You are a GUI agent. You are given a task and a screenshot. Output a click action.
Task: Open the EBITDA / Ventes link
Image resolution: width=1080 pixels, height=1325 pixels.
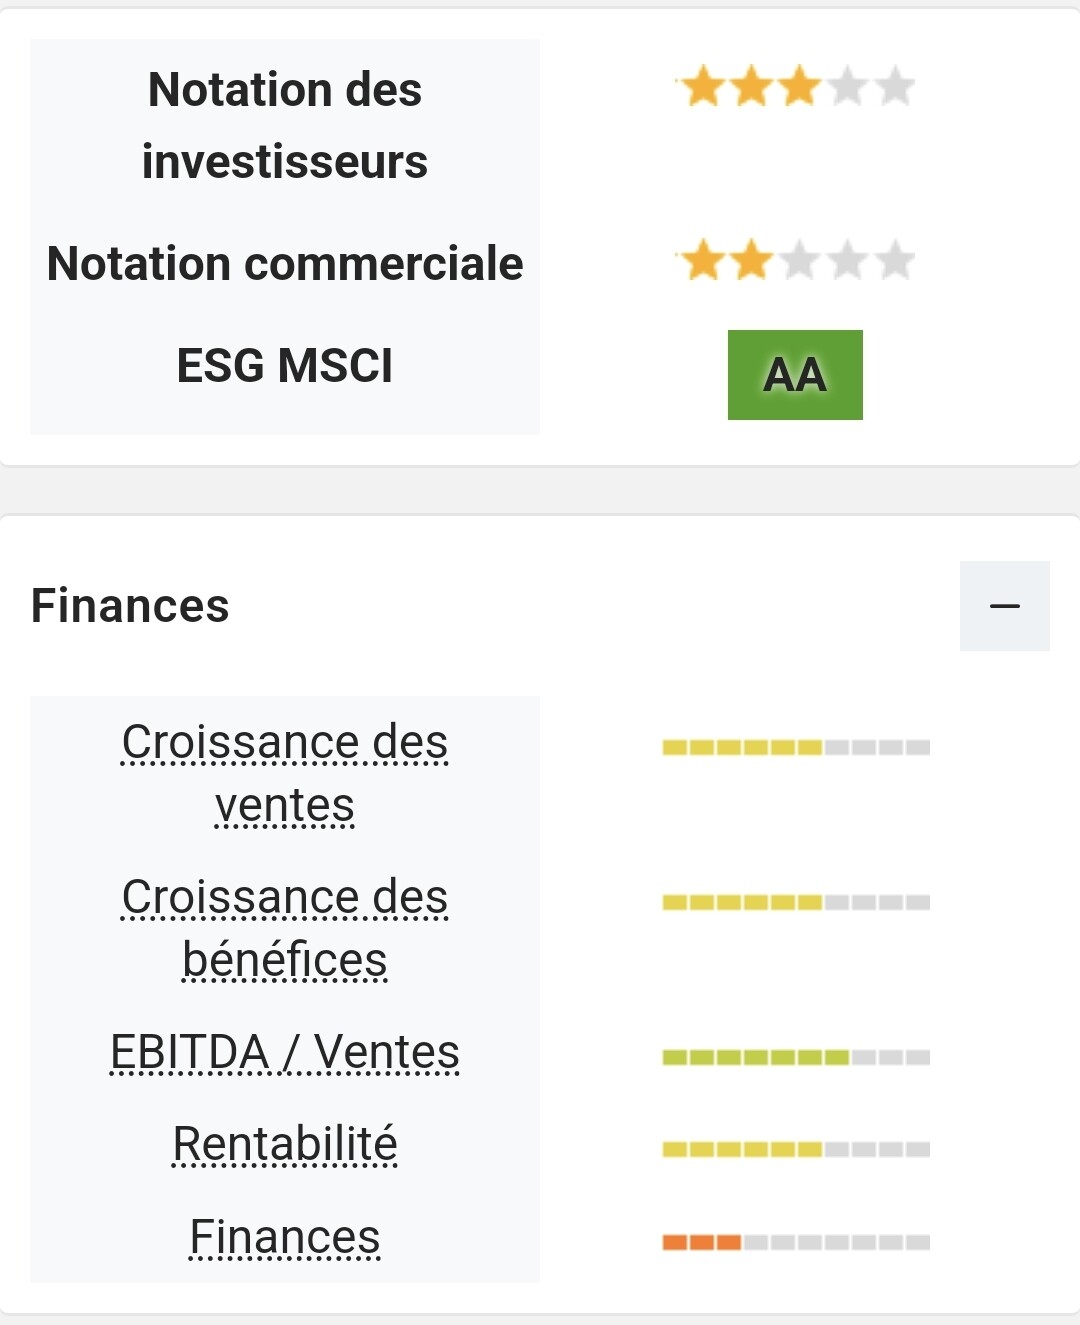point(285,1053)
